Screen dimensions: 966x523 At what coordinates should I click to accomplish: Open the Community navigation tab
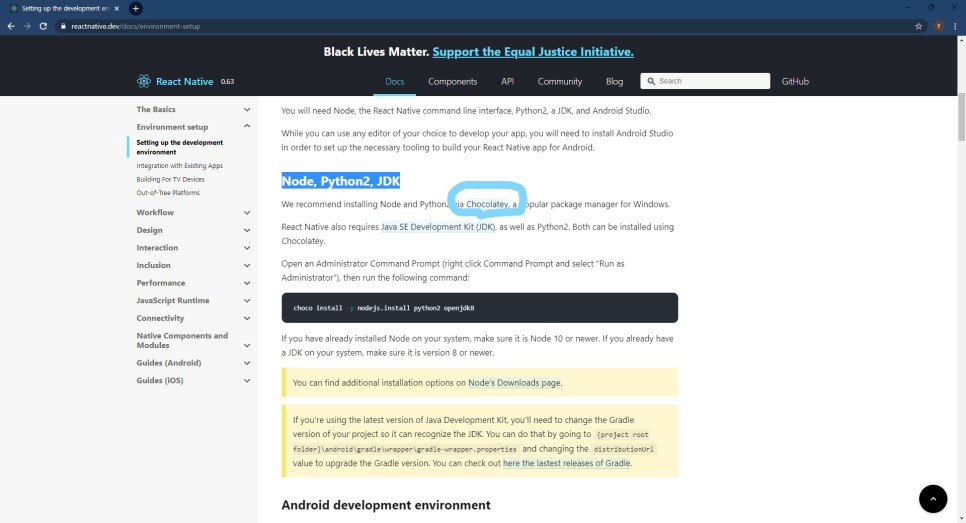click(559, 81)
